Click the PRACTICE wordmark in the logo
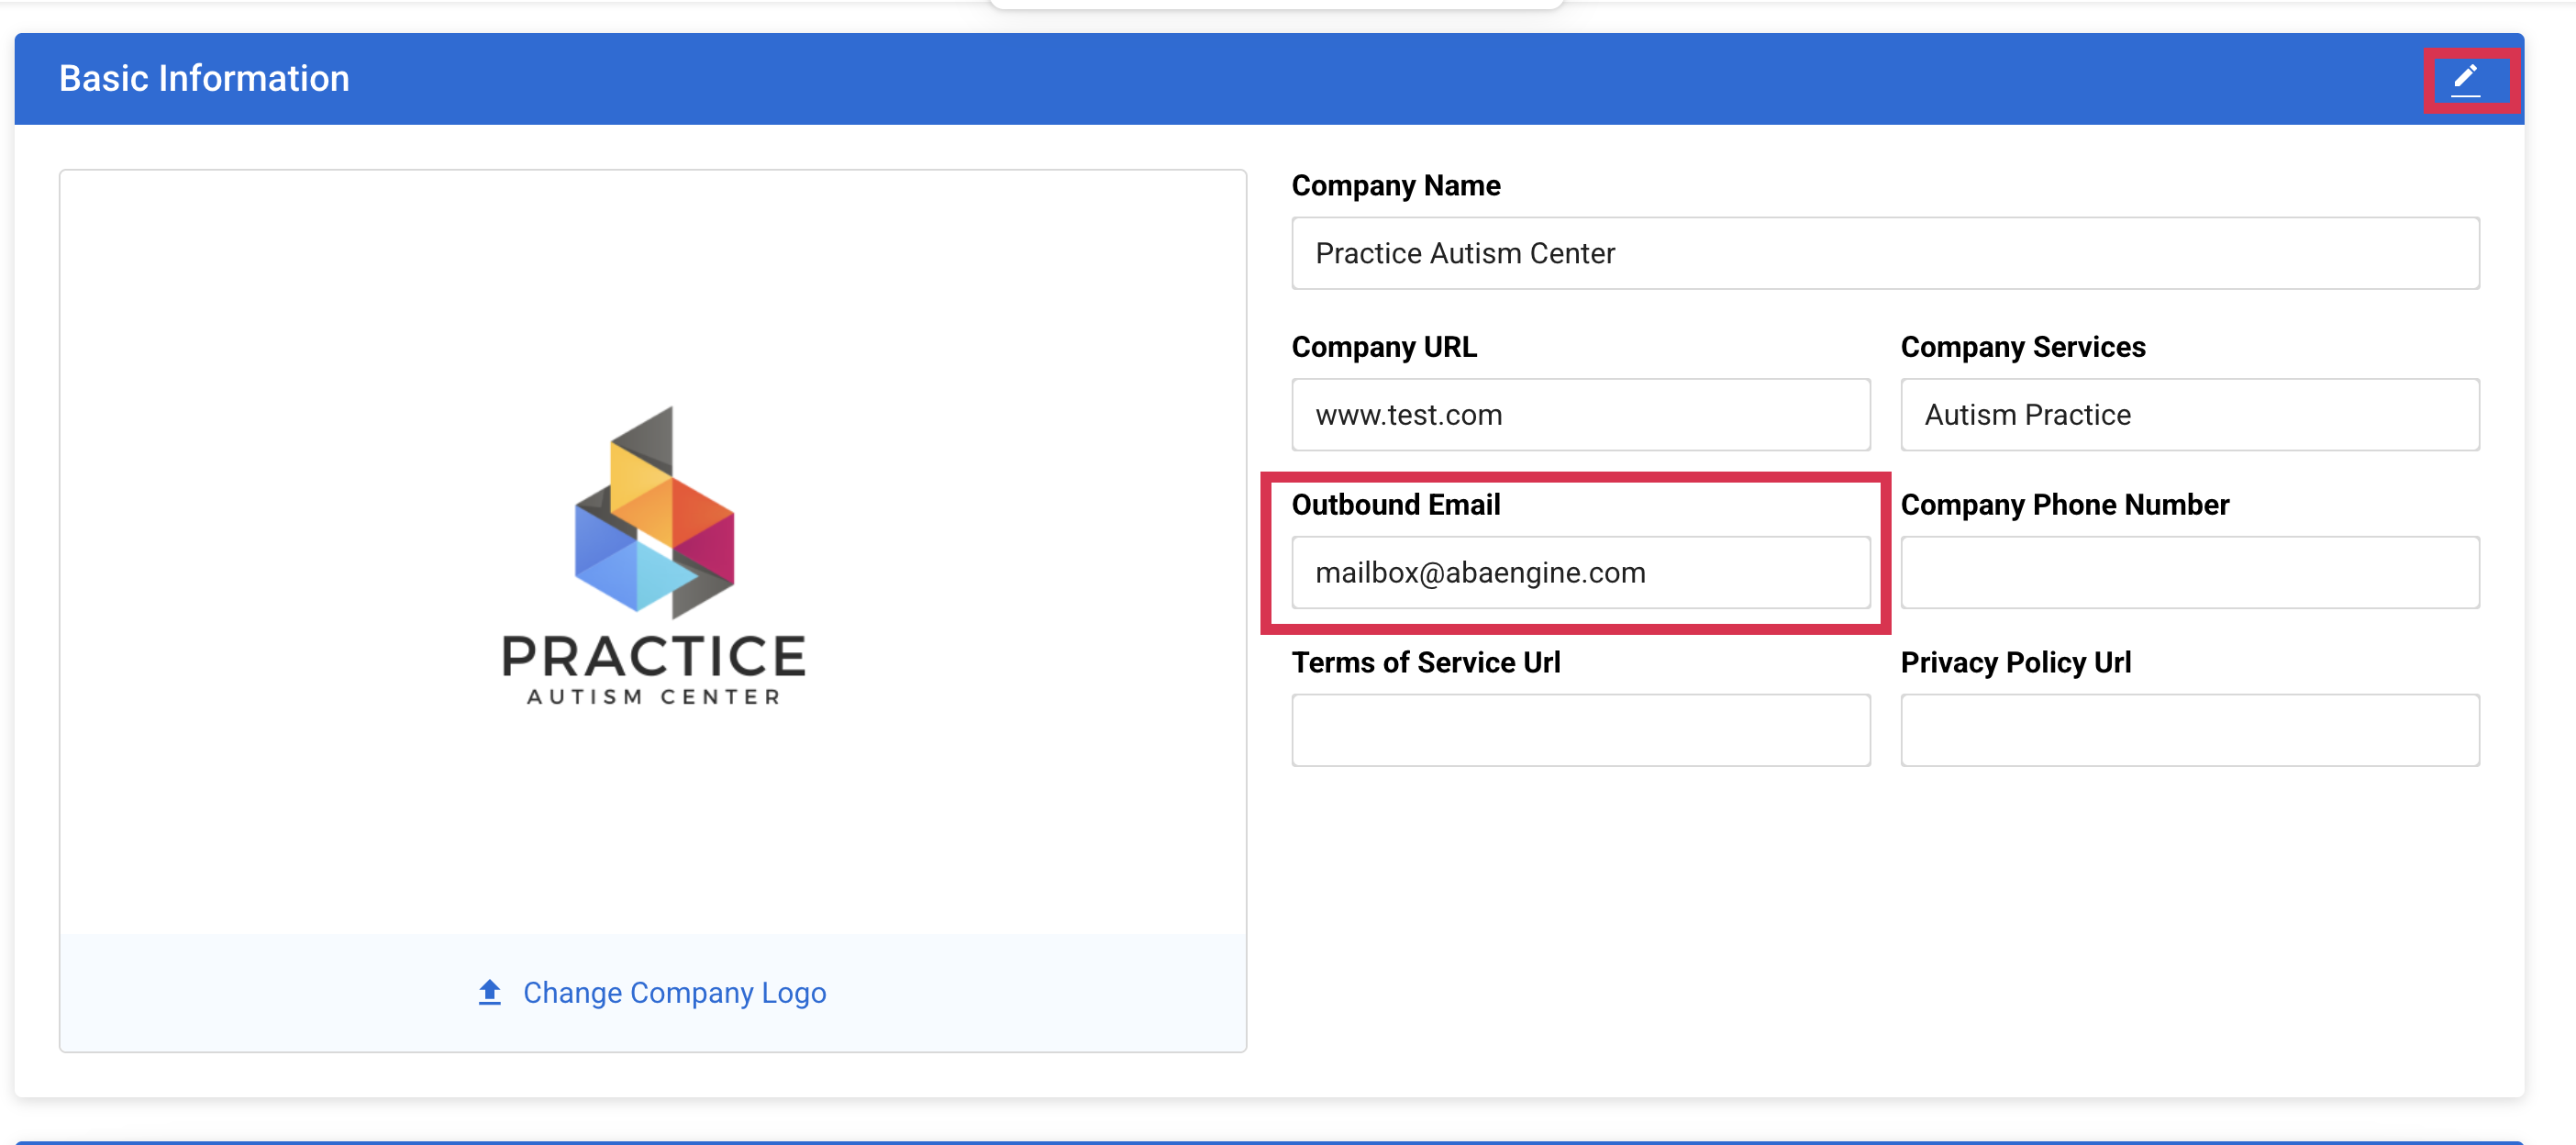The width and height of the screenshot is (2576, 1145). tap(654, 656)
